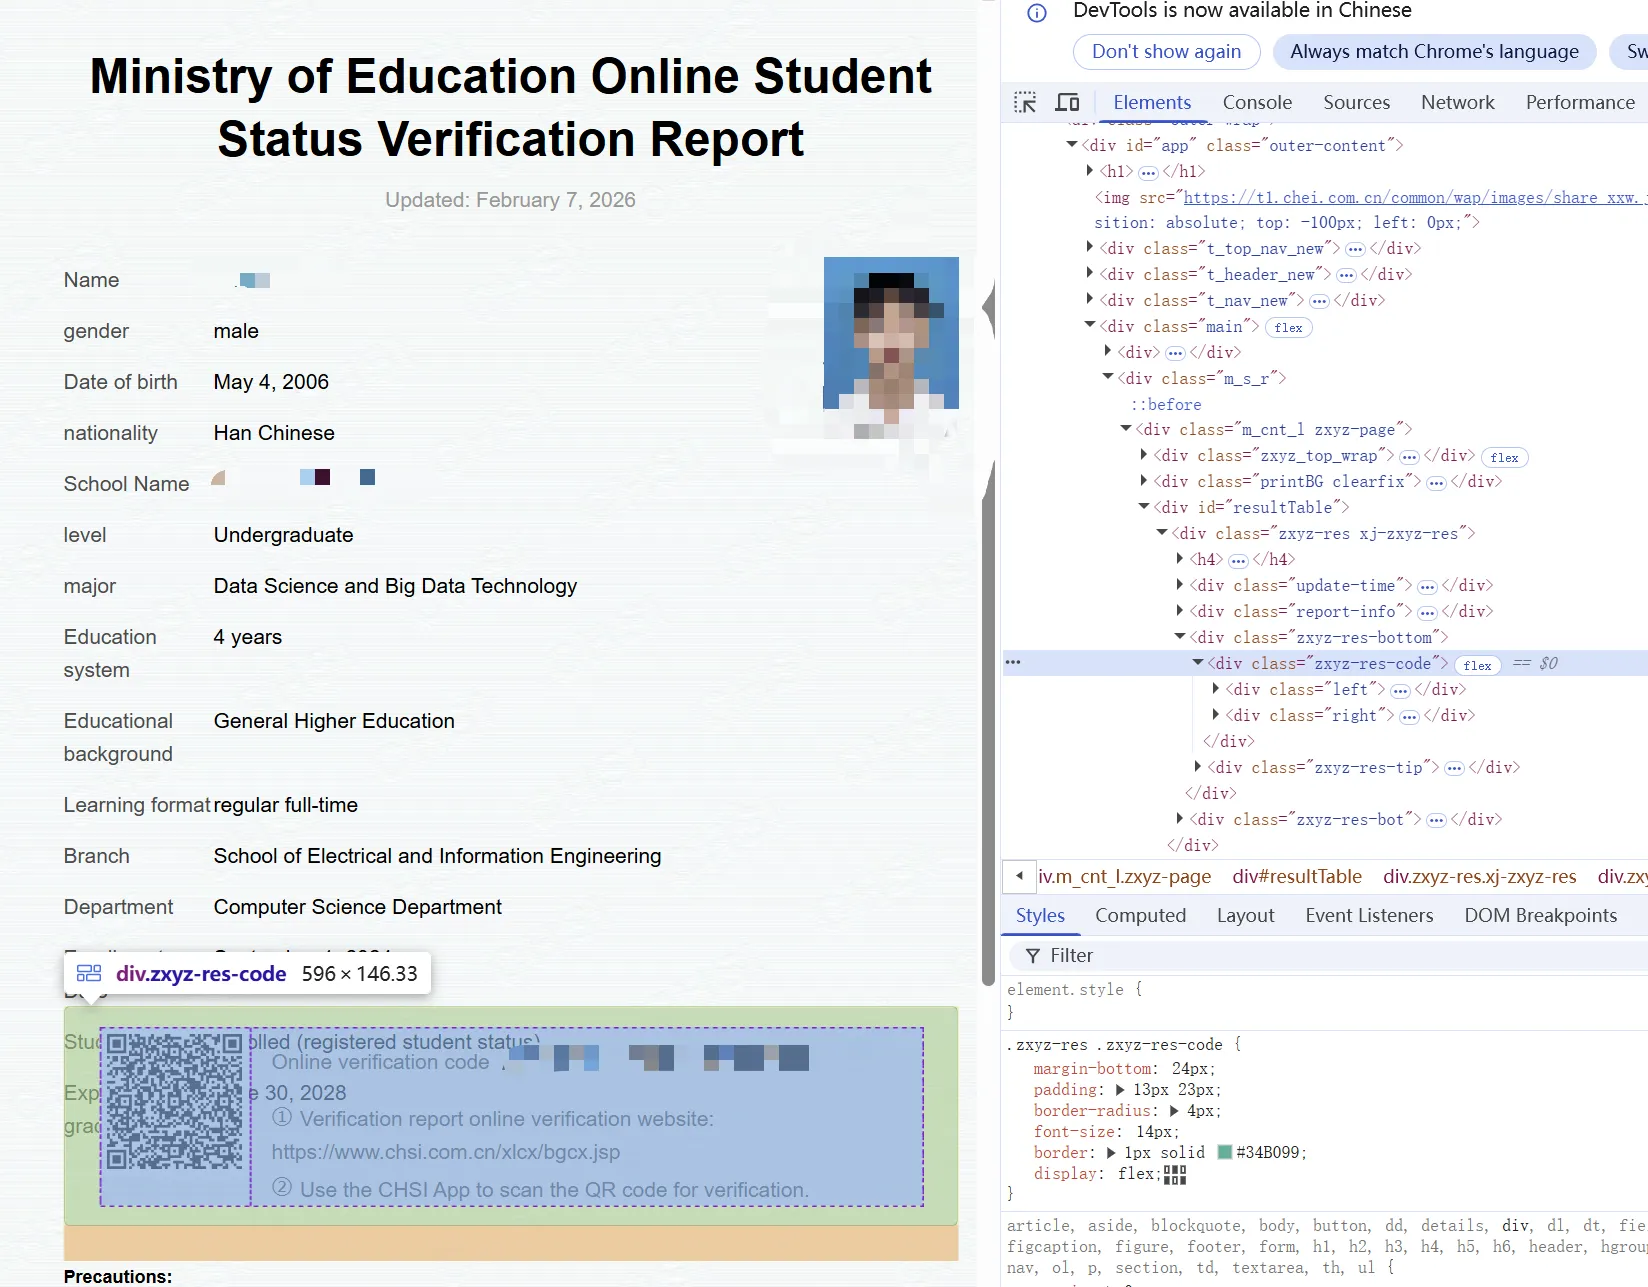Click the info icon in DevTools notification
This screenshot has height=1287, width=1648.
[1037, 13]
